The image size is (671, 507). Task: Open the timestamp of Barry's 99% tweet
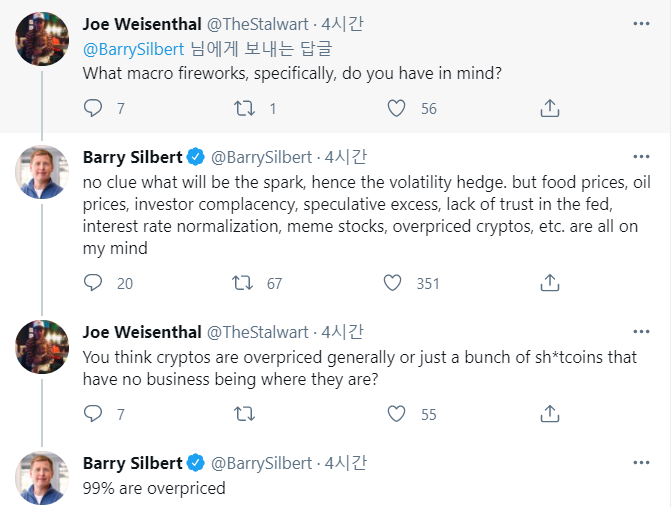pyautogui.click(x=345, y=463)
